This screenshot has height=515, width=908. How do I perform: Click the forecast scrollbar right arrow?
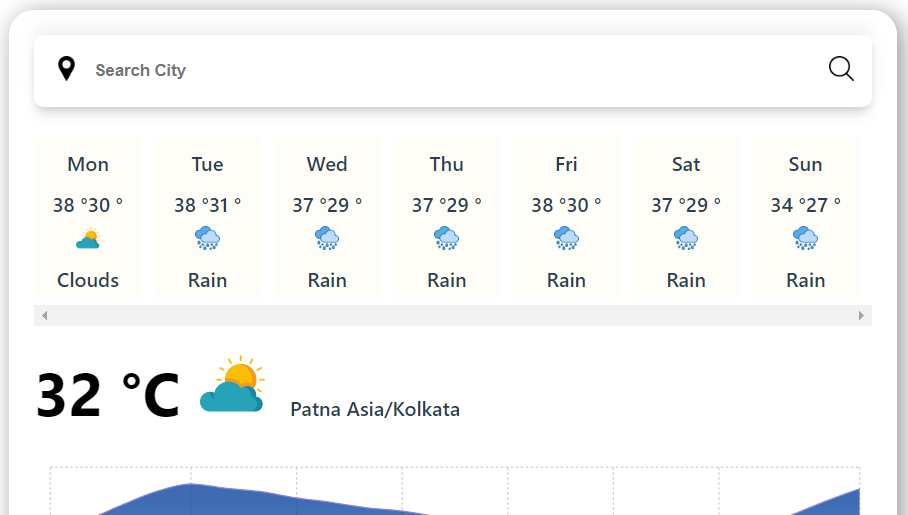click(x=861, y=316)
